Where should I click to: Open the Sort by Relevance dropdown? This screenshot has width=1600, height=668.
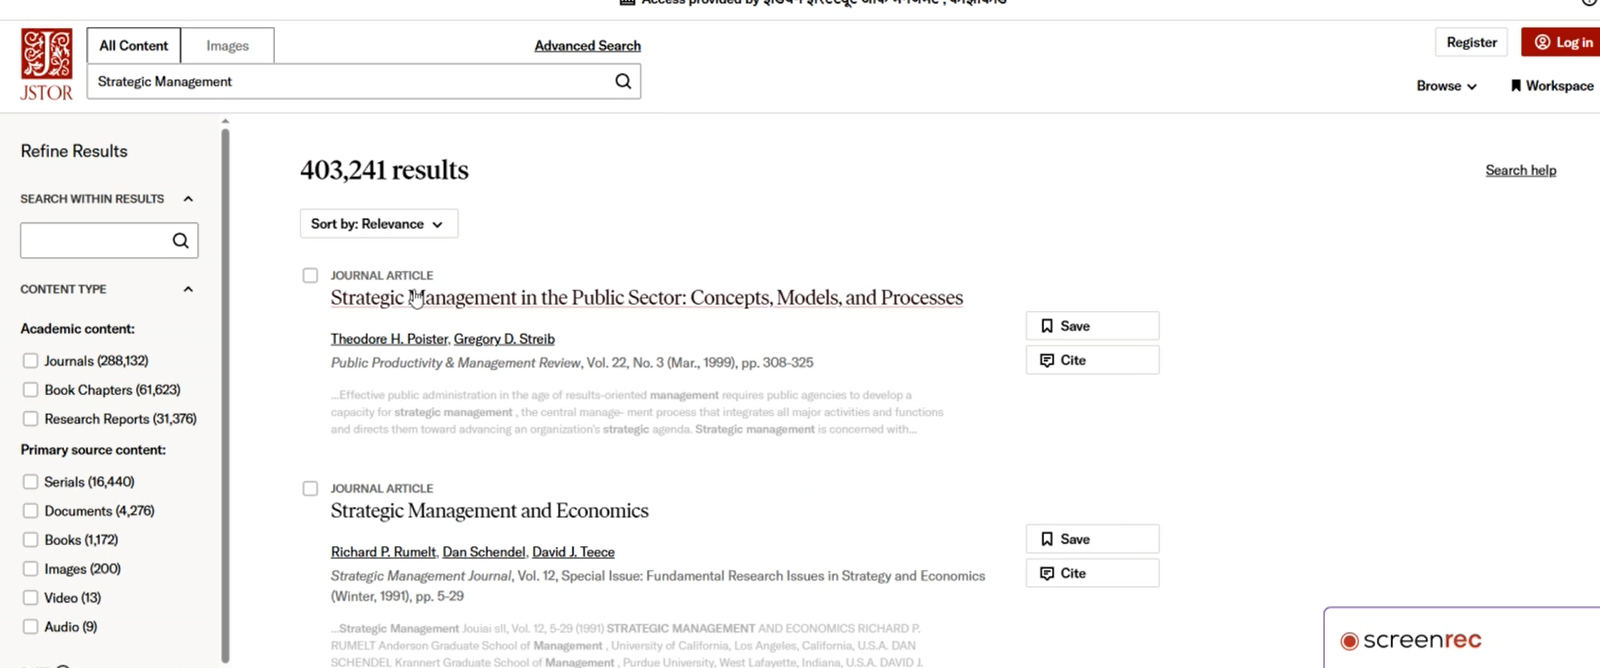[x=378, y=224]
